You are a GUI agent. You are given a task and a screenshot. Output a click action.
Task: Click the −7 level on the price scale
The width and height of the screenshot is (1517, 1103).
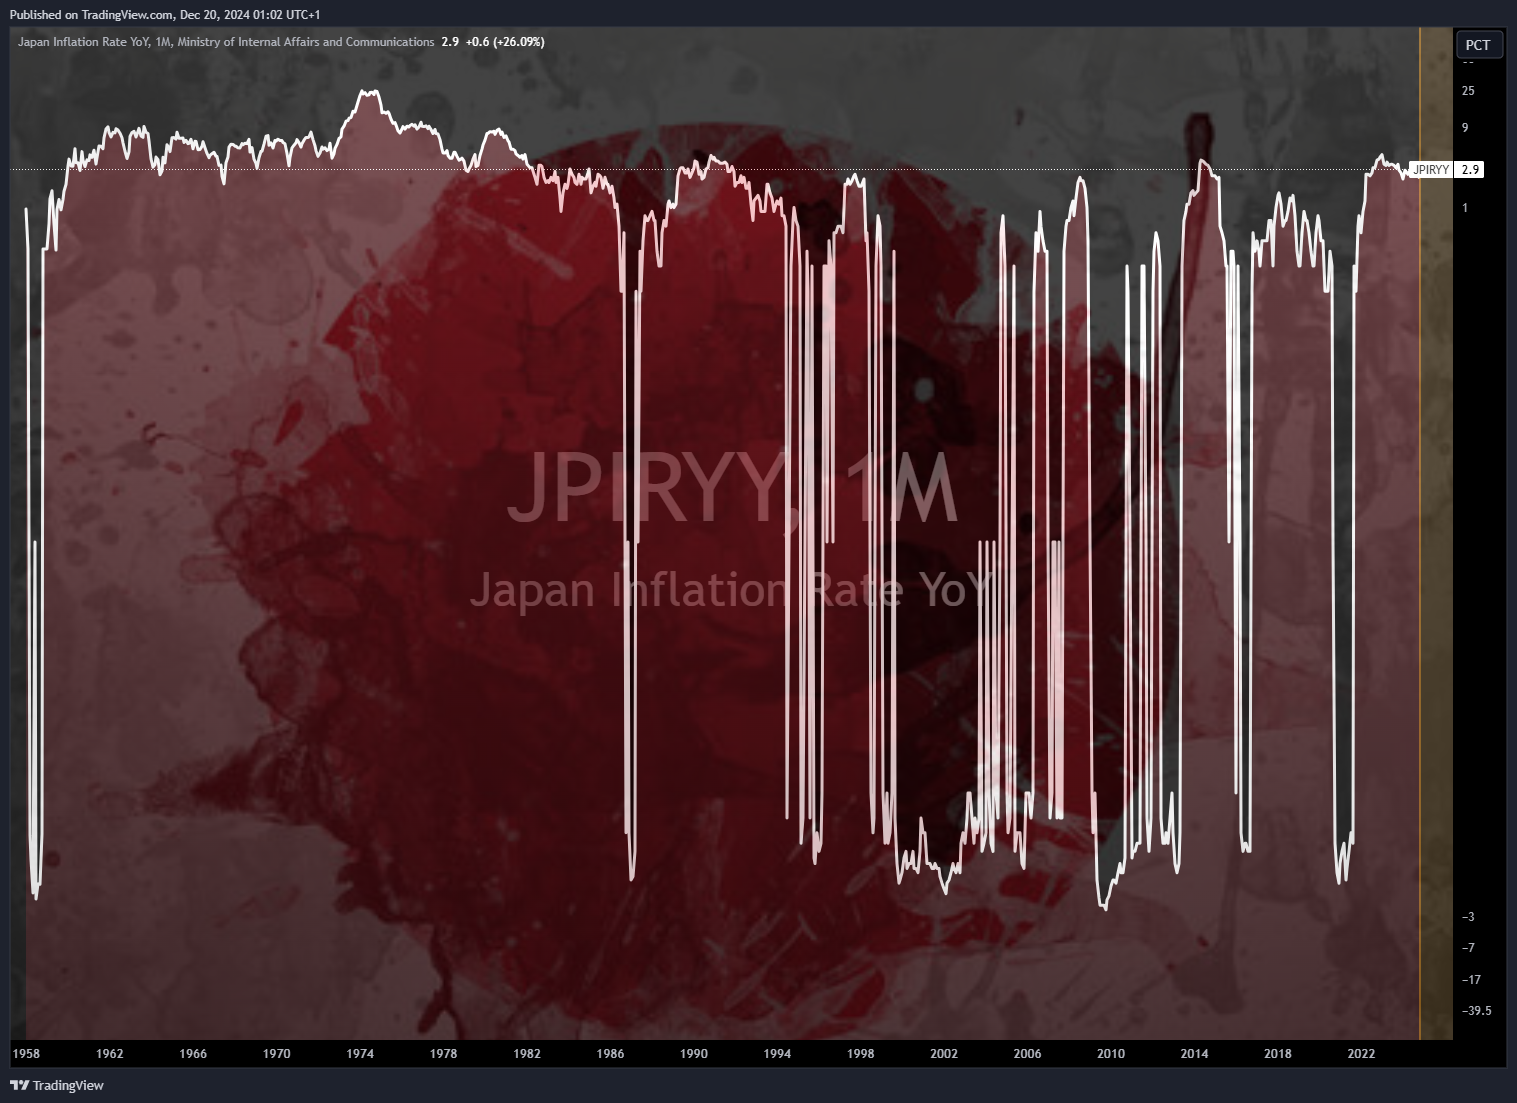click(1468, 948)
